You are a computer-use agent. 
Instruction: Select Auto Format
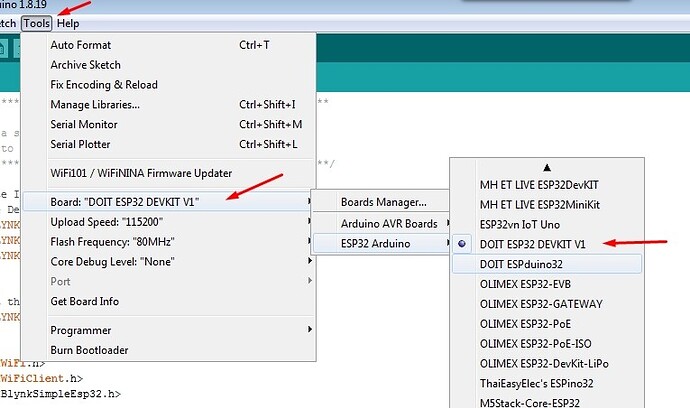[169, 45]
